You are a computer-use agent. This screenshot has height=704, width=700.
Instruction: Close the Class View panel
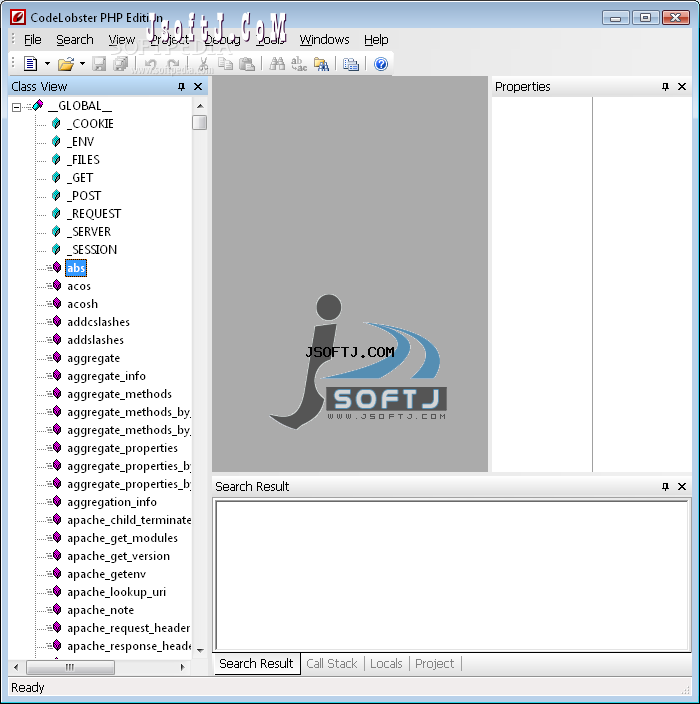(x=198, y=87)
